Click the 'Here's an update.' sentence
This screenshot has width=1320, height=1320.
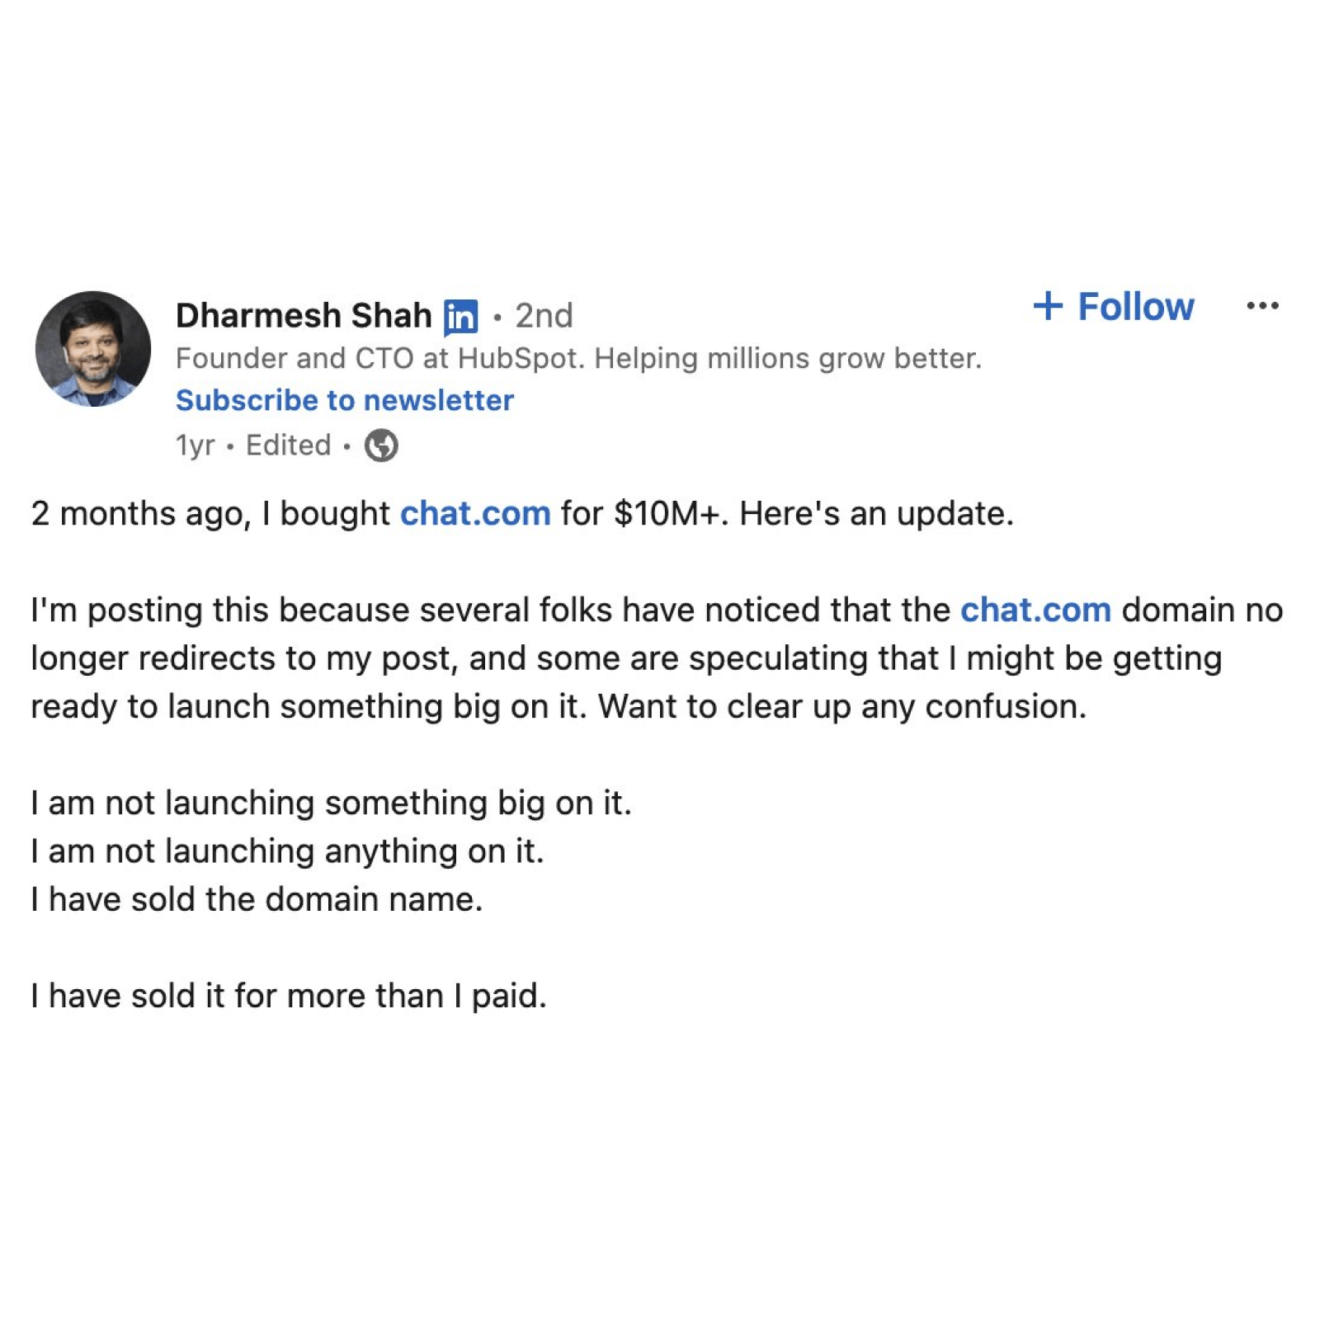876,514
